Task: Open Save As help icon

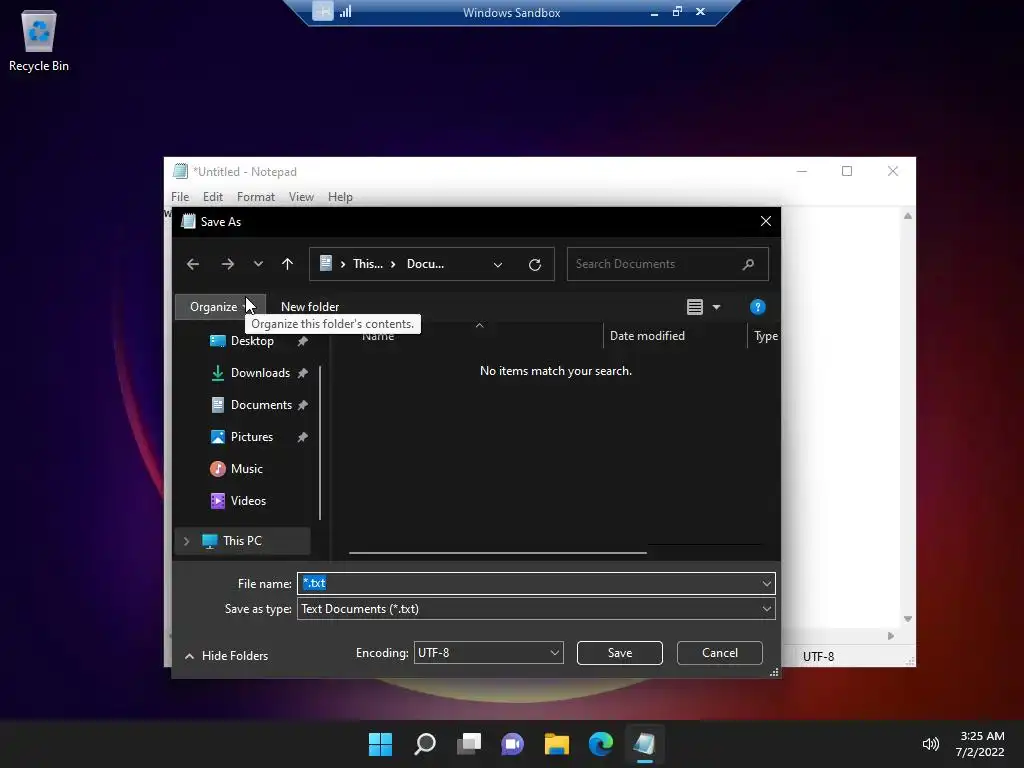Action: pyautogui.click(x=758, y=307)
